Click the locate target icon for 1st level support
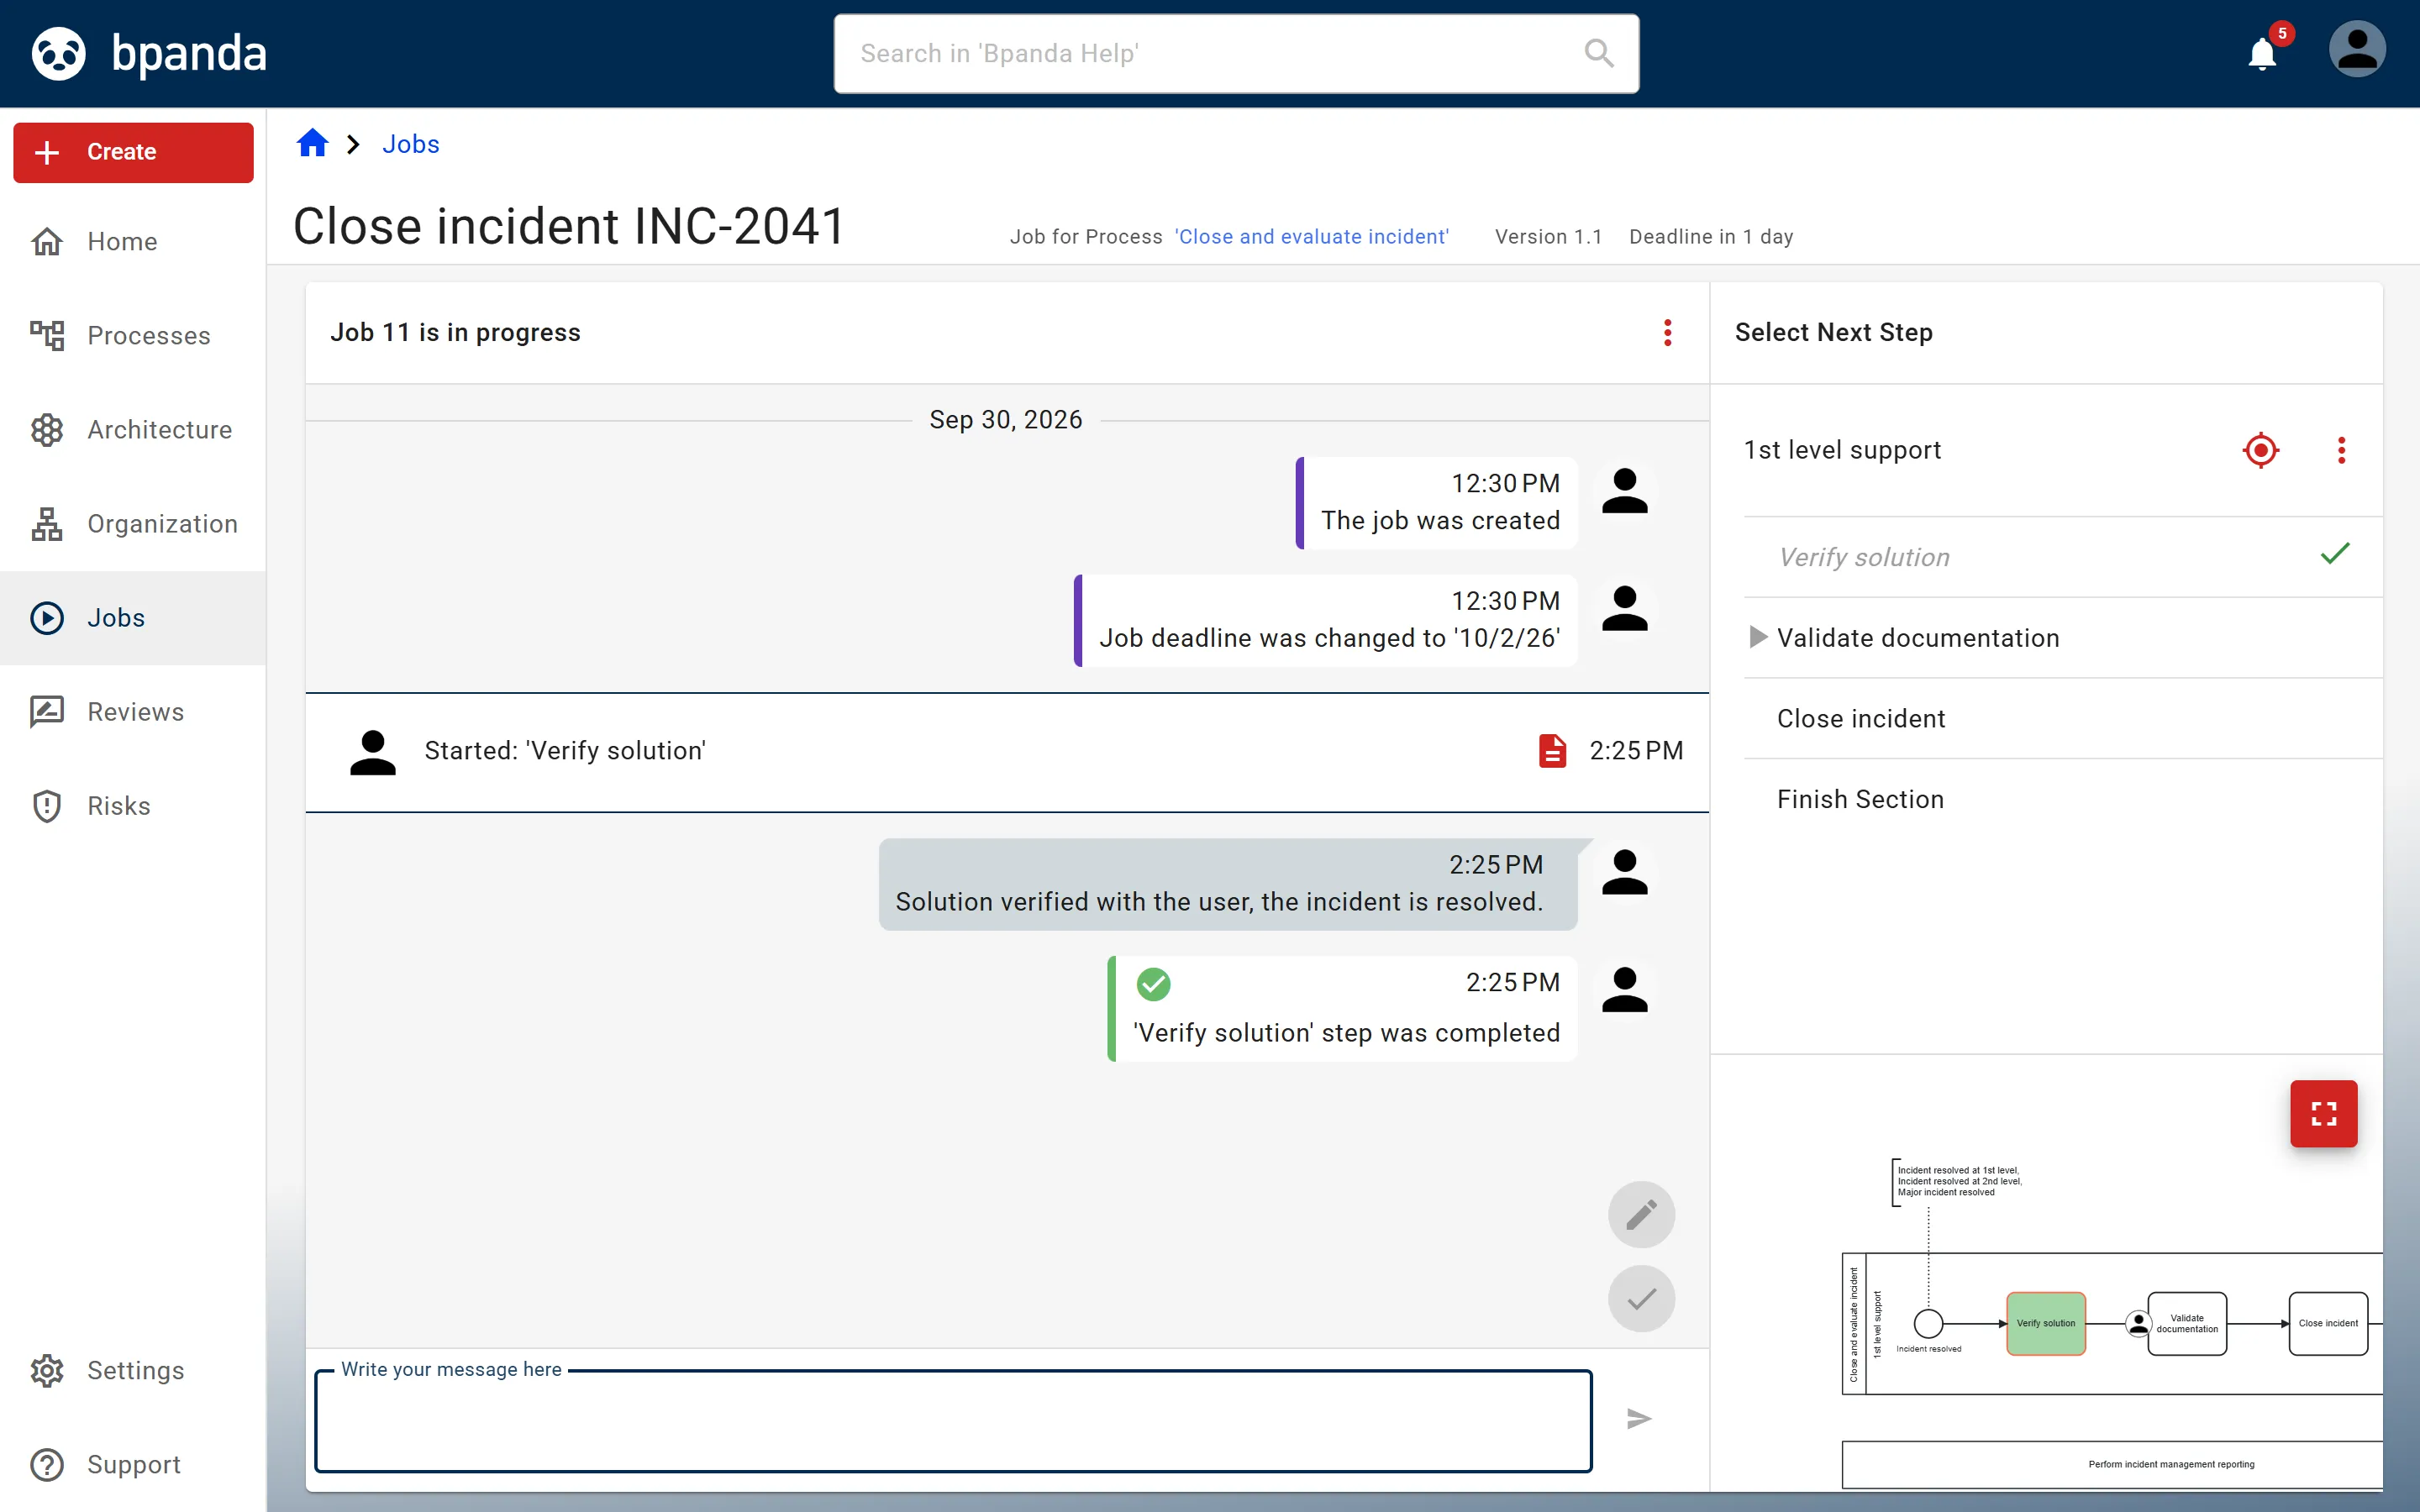The width and height of the screenshot is (2420, 1512). point(2261,450)
